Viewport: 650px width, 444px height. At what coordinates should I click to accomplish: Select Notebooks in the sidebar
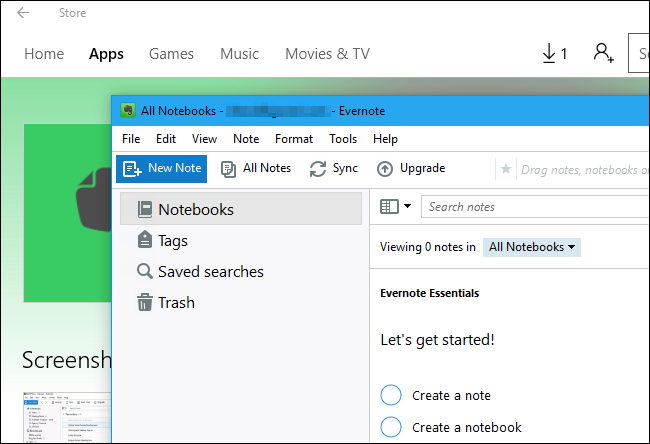pos(241,209)
